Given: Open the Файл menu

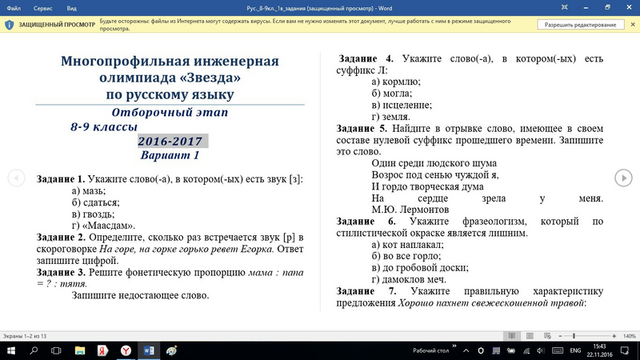Looking at the screenshot, I should tap(14, 8).
